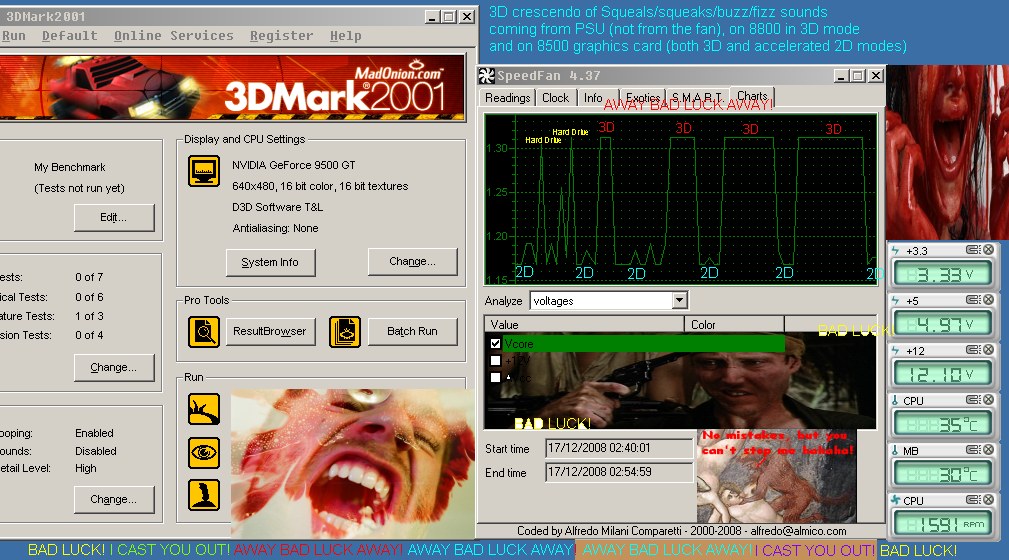Close the +5 voltage gadget
1009x560 pixels.
coord(988,300)
